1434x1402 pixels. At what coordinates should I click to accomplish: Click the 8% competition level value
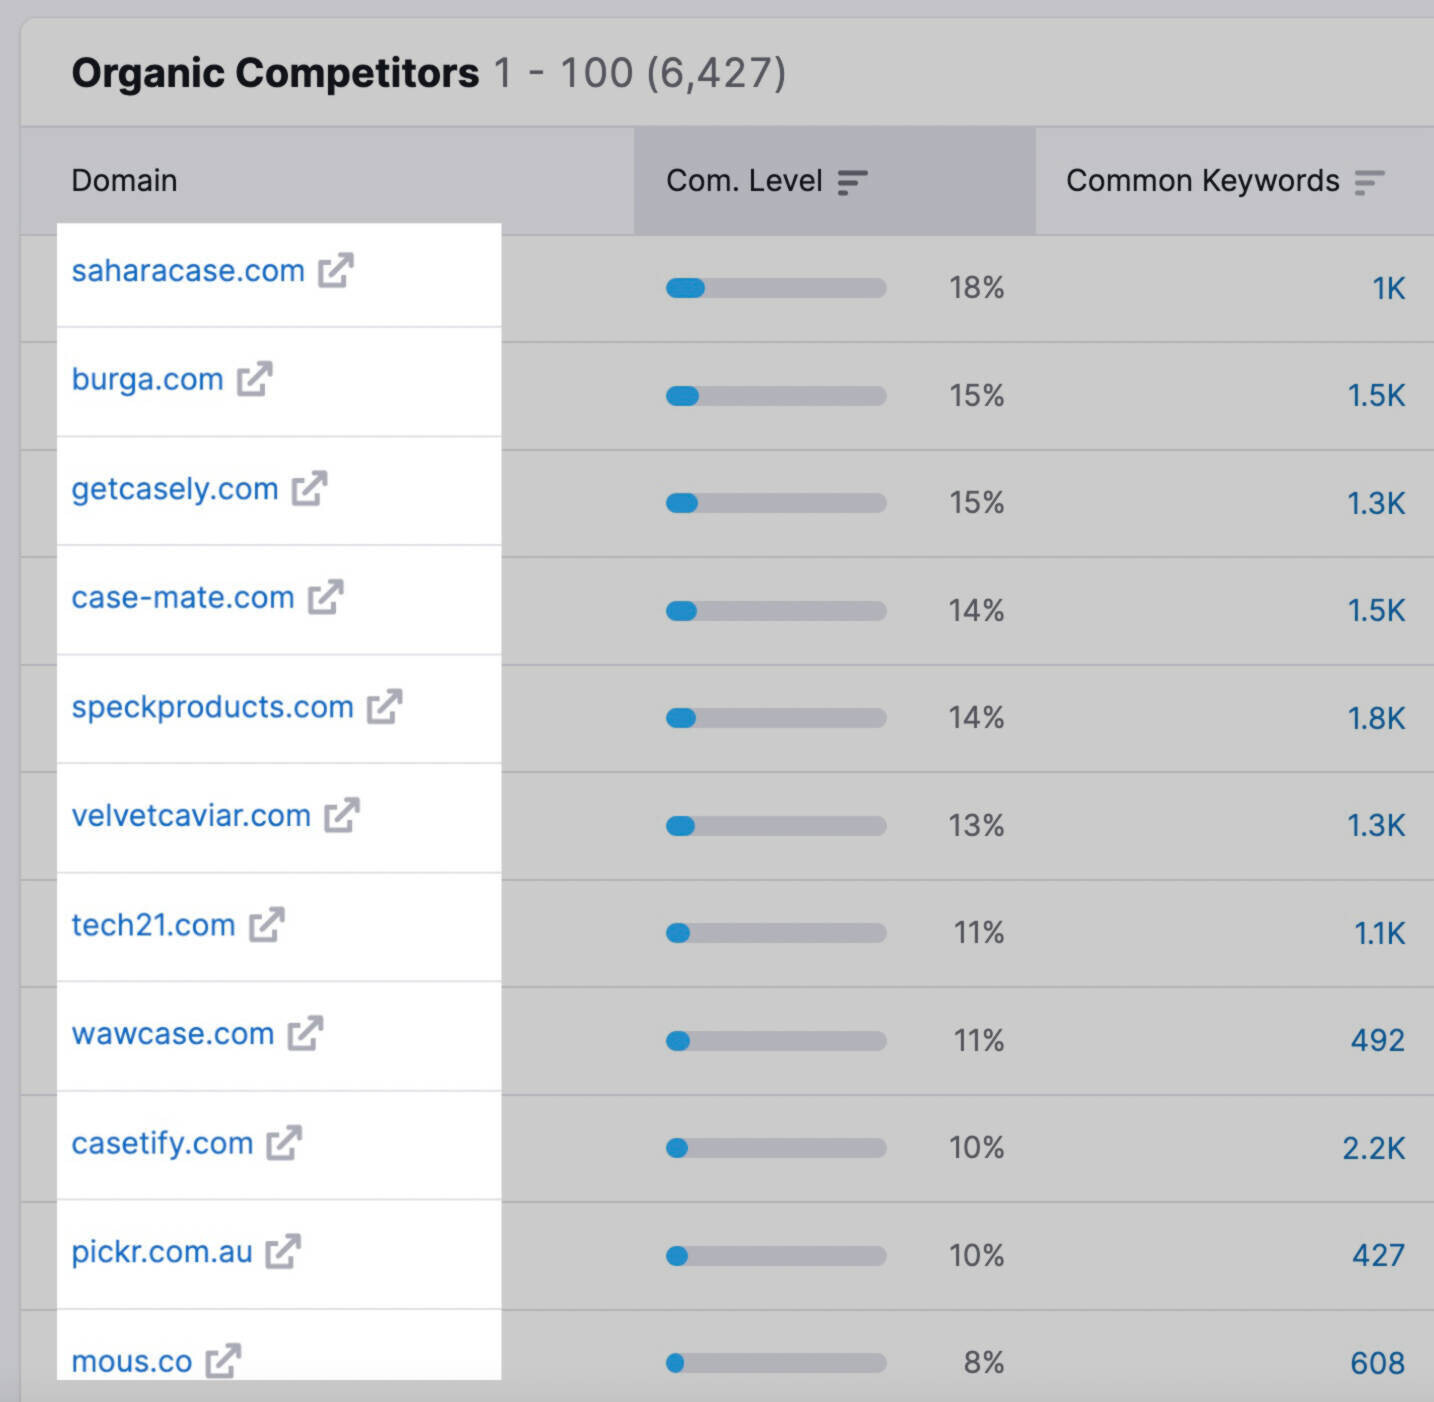984,1363
